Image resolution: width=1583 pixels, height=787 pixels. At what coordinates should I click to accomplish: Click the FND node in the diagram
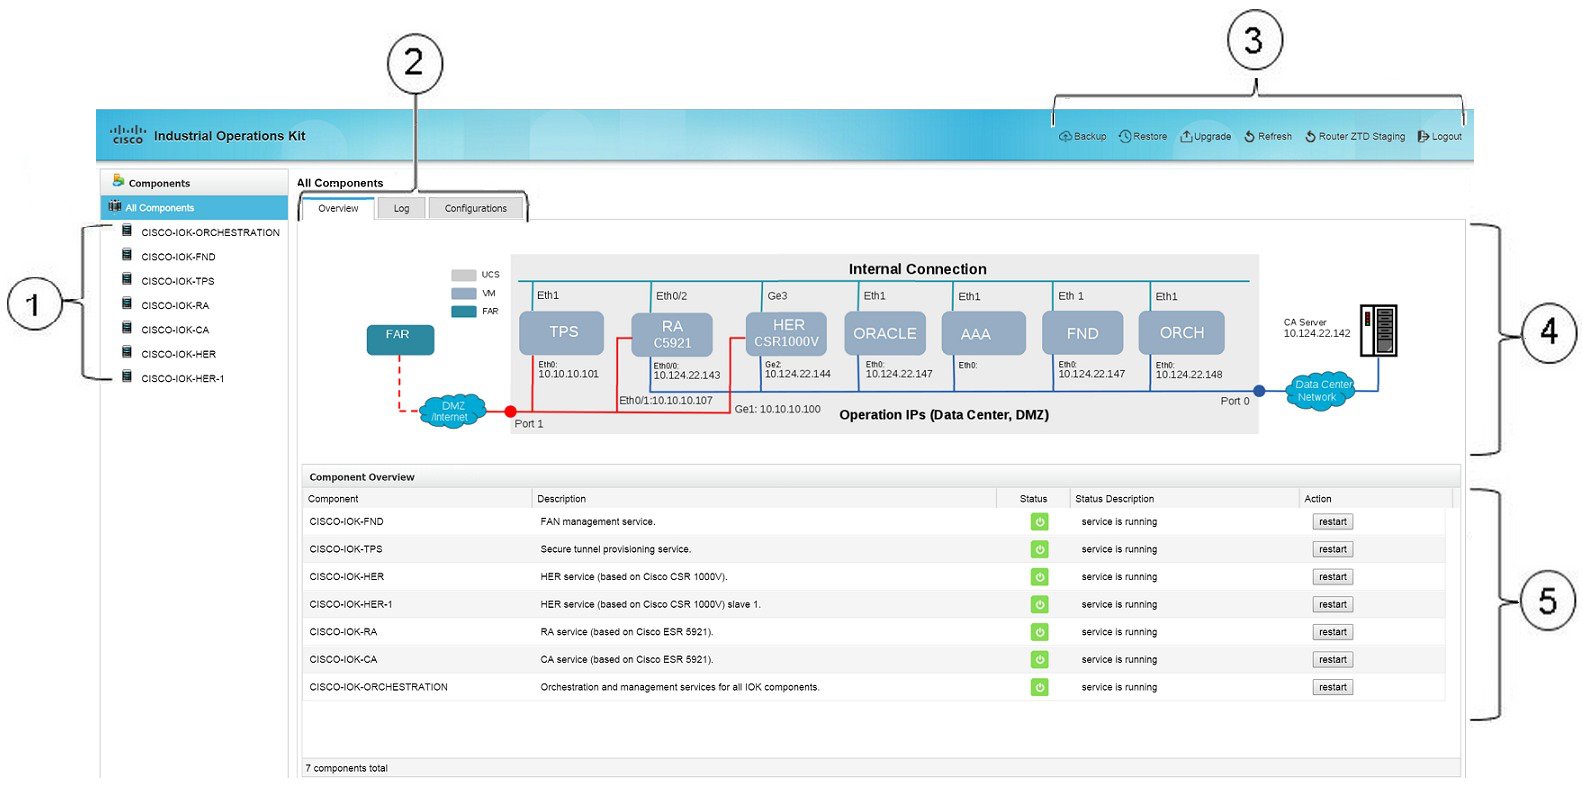tap(1082, 333)
